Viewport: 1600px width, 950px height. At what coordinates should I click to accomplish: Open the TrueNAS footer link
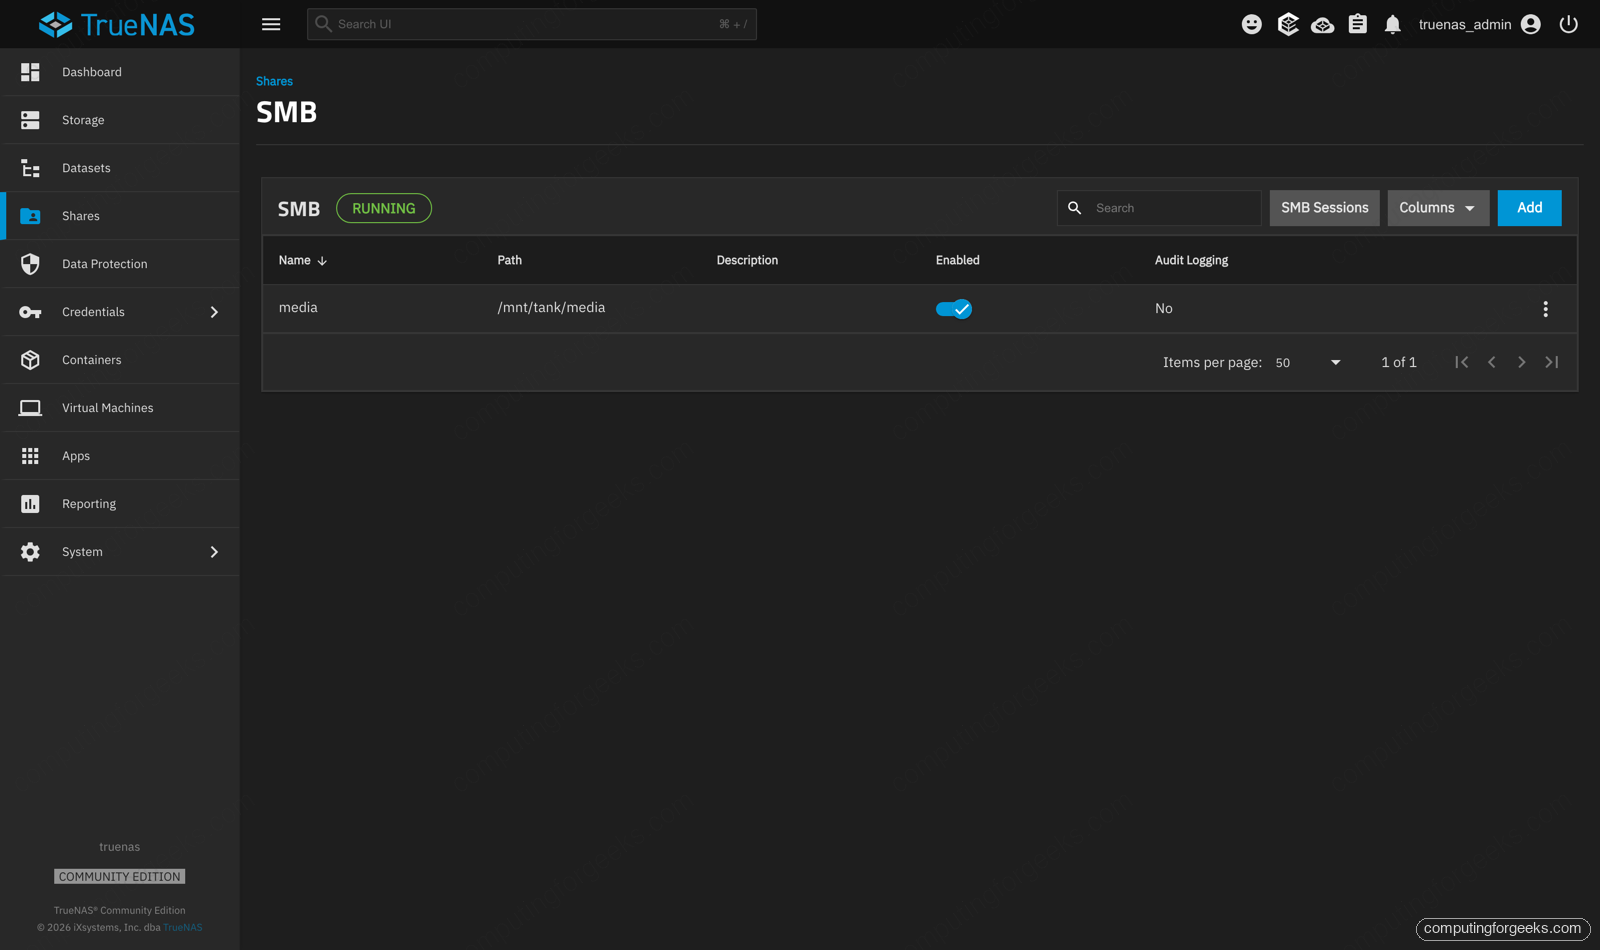coord(183,927)
